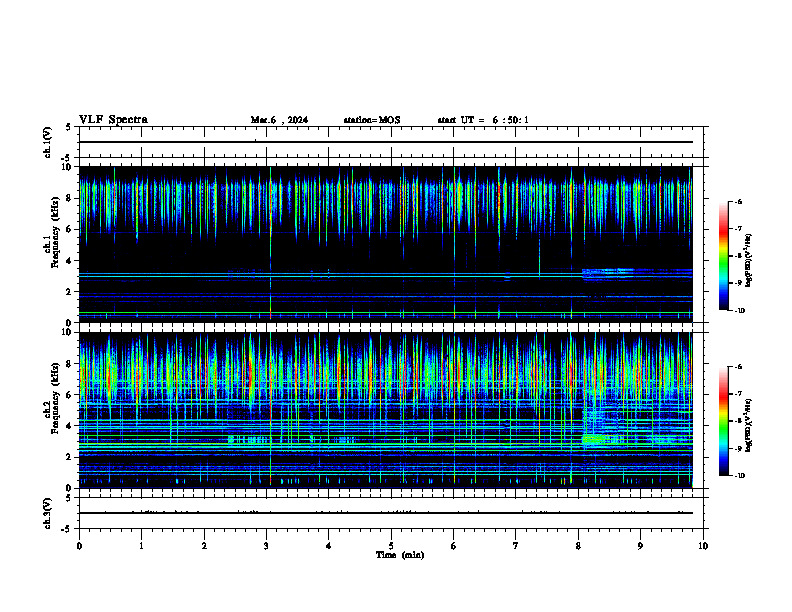
Task: Click the "VLF Spectra" plot title
Action: click(113, 120)
